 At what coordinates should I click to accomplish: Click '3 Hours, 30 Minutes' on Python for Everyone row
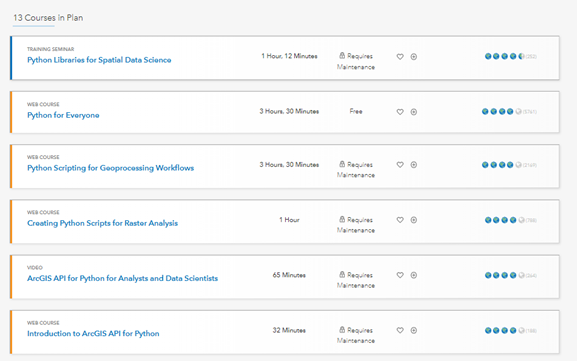[289, 112]
